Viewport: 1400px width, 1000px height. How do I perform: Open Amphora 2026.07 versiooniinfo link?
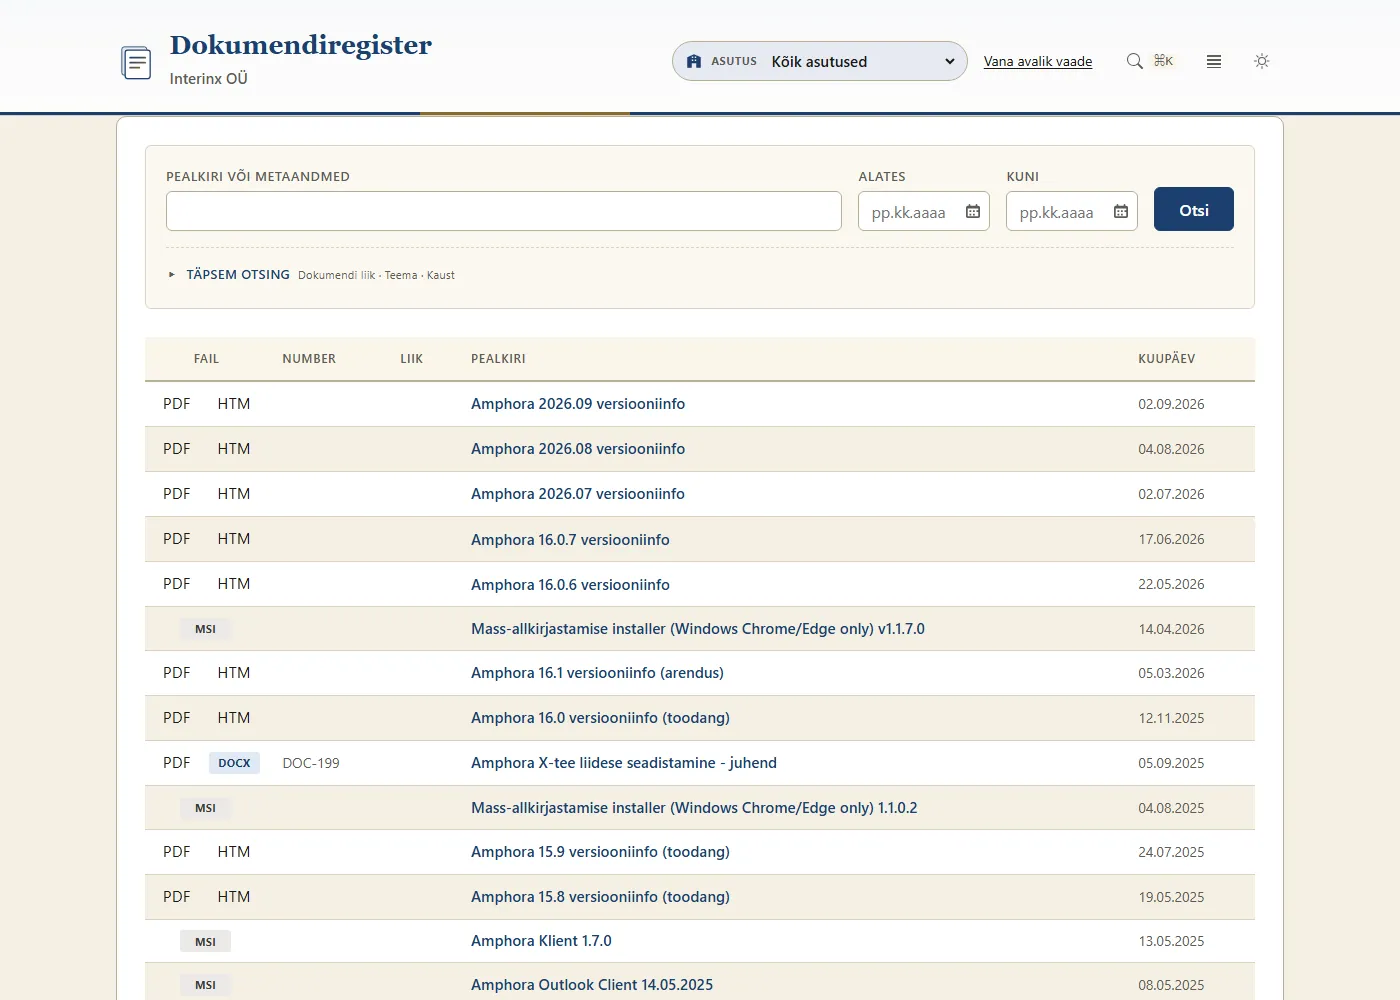[578, 494]
